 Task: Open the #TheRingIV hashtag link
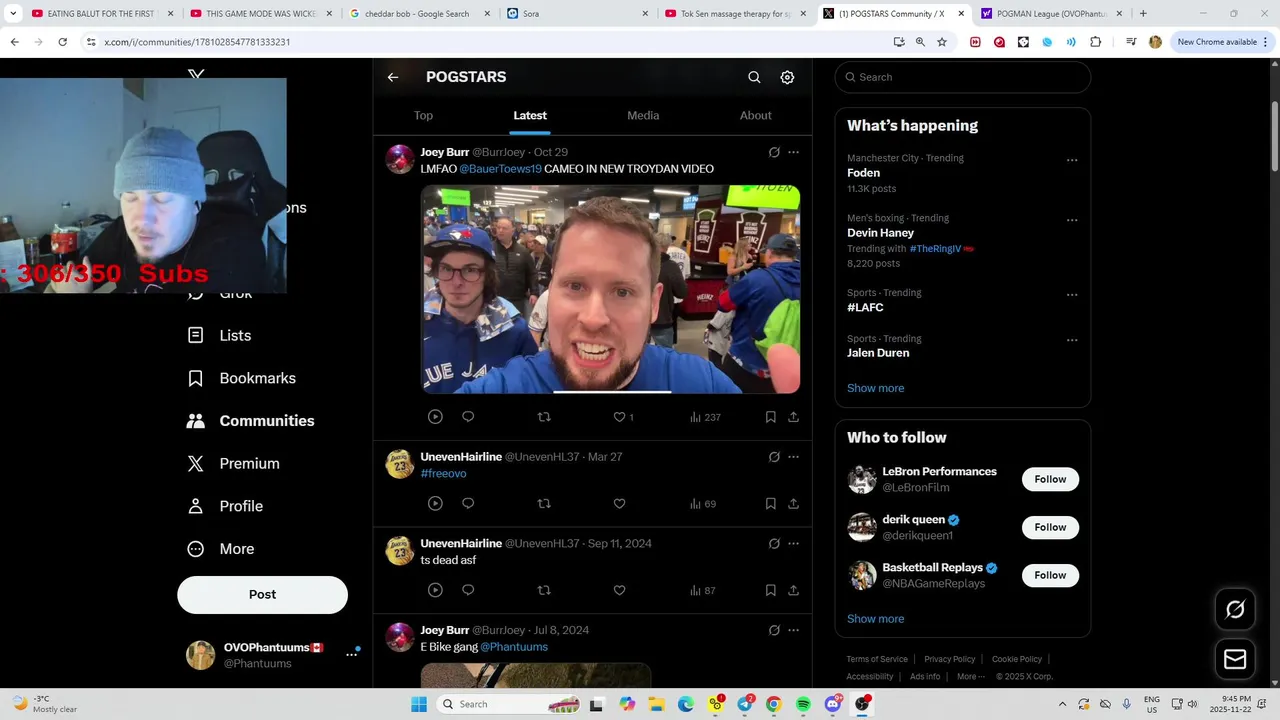point(935,248)
